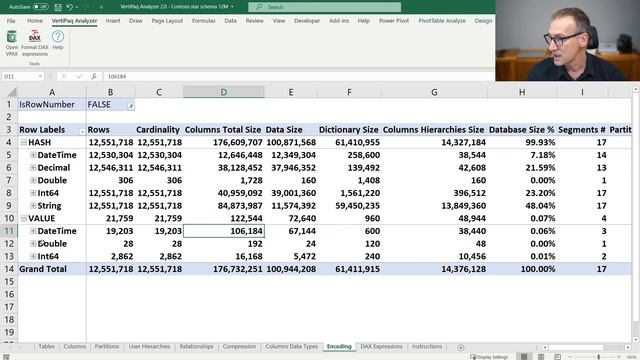Open the Power Pivot ribbon tab

(394, 20)
